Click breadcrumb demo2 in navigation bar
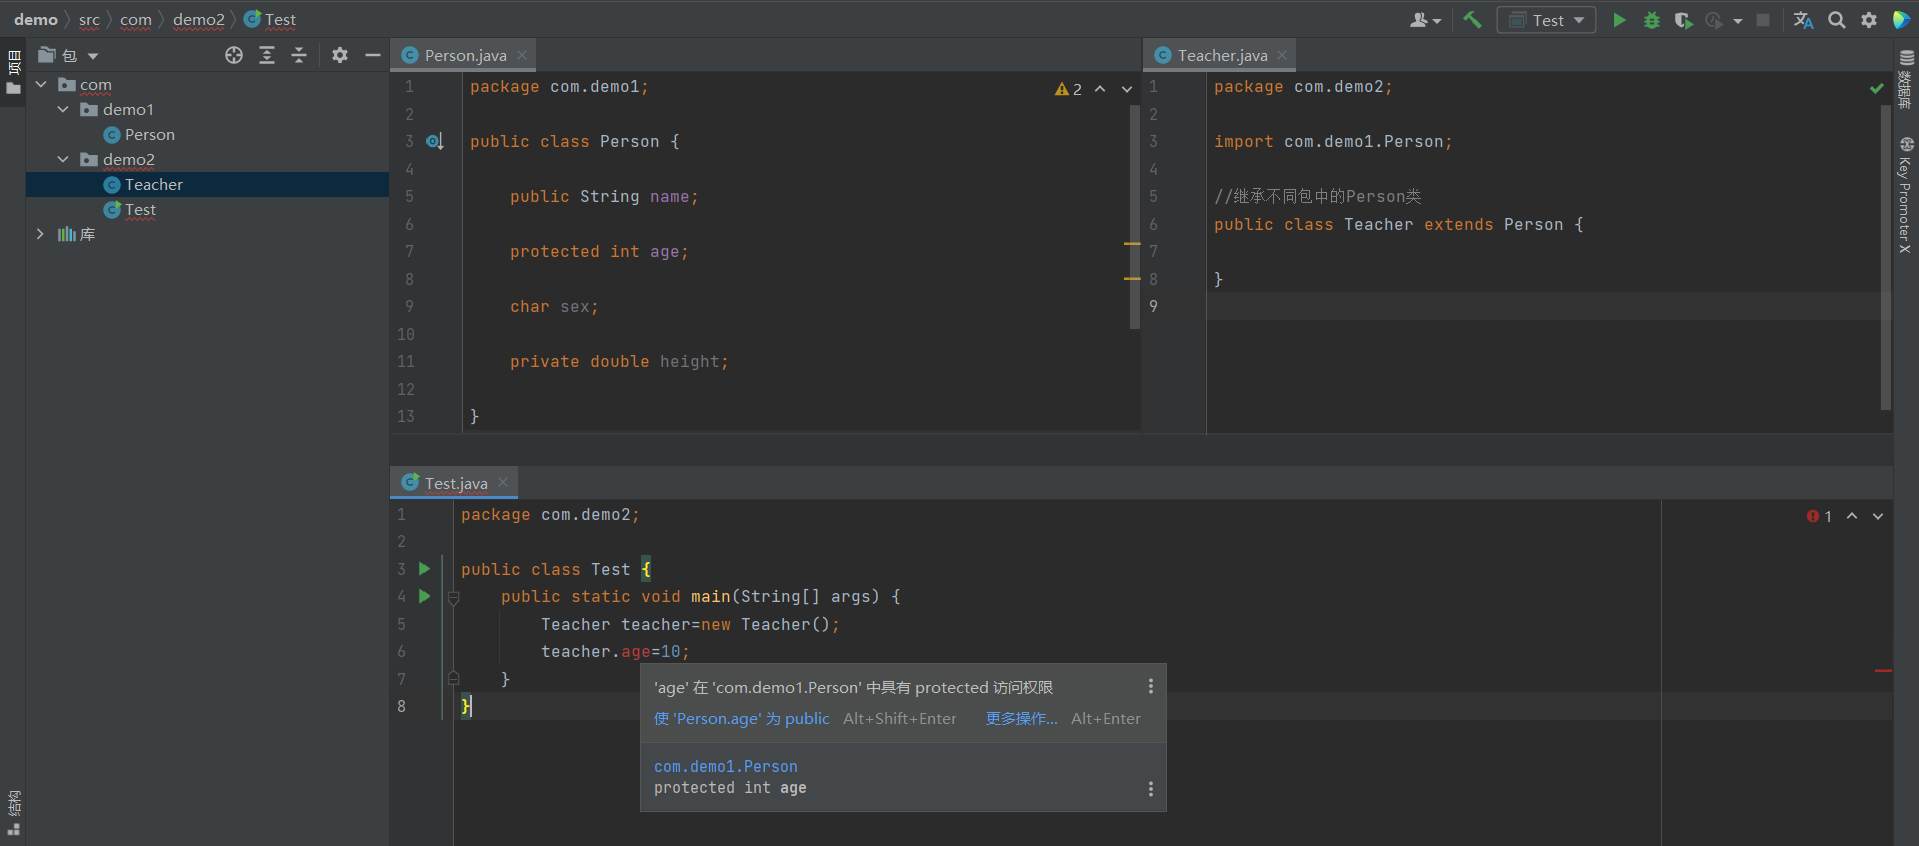1919x846 pixels. (199, 20)
